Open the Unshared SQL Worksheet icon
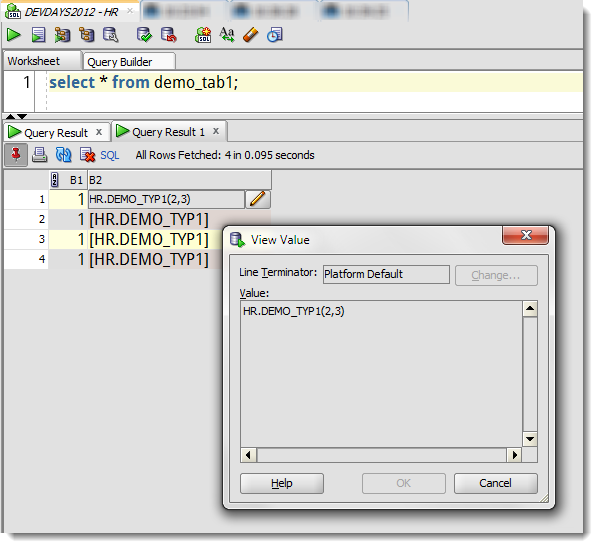This screenshot has width=598, height=548. point(203,35)
